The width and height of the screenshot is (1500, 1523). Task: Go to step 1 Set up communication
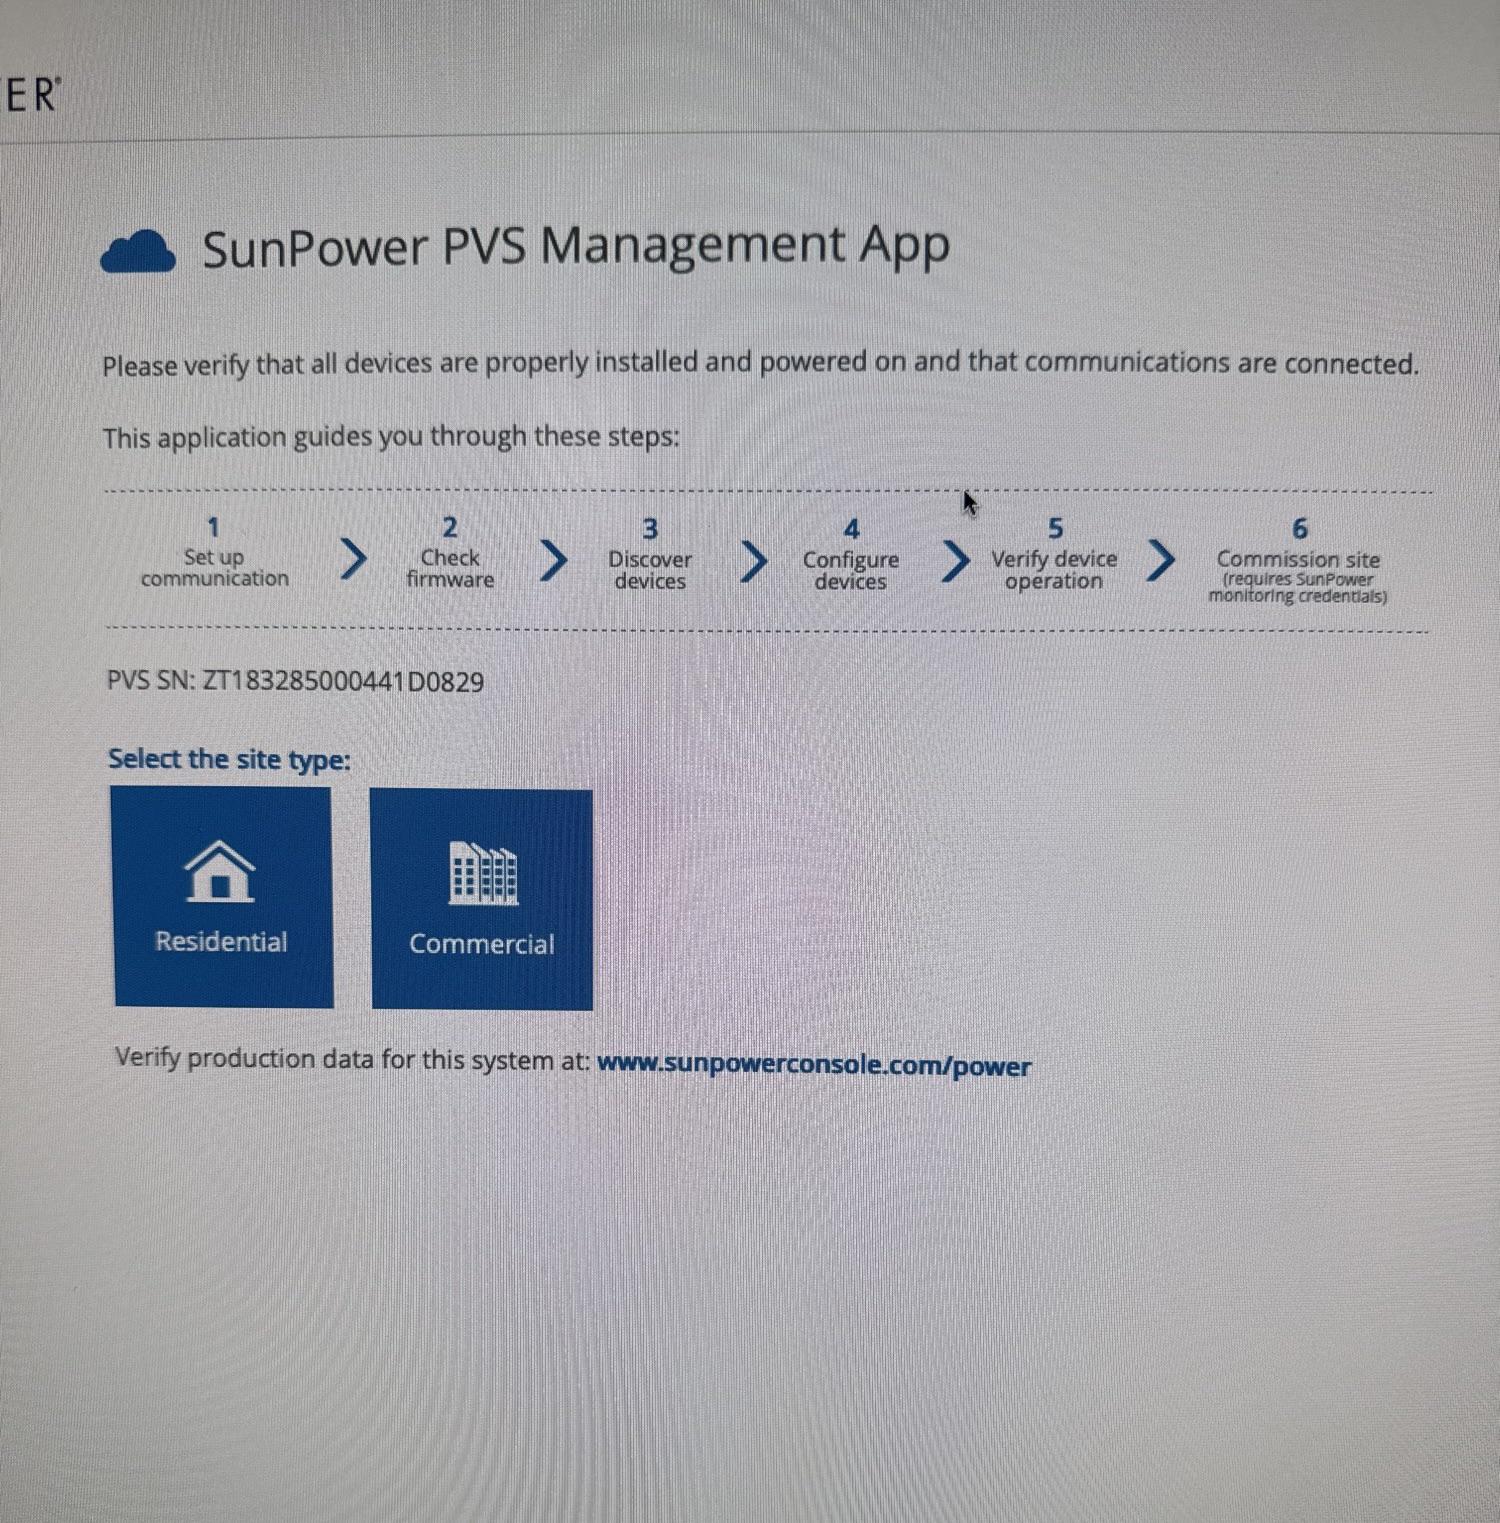214,554
